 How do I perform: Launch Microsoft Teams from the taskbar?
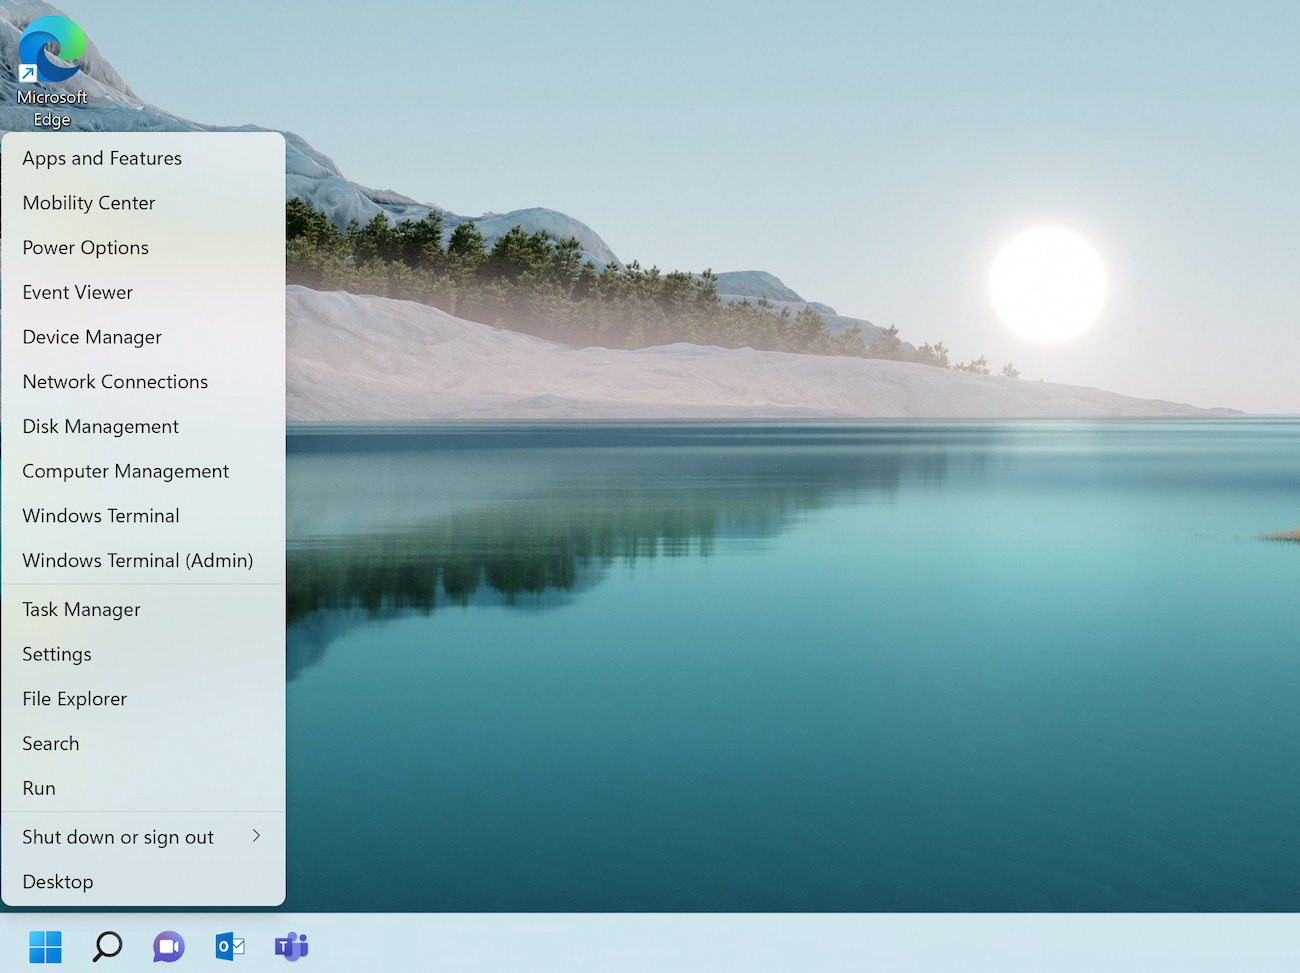point(291,946)
